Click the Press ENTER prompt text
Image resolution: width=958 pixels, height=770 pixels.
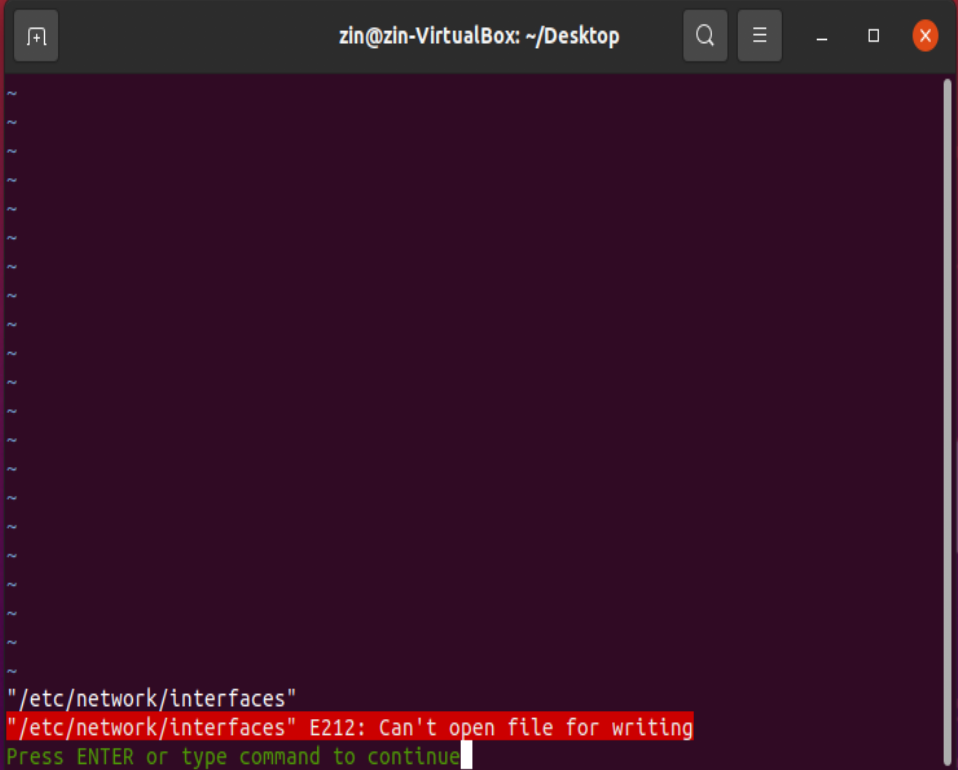tap(233, 757)
